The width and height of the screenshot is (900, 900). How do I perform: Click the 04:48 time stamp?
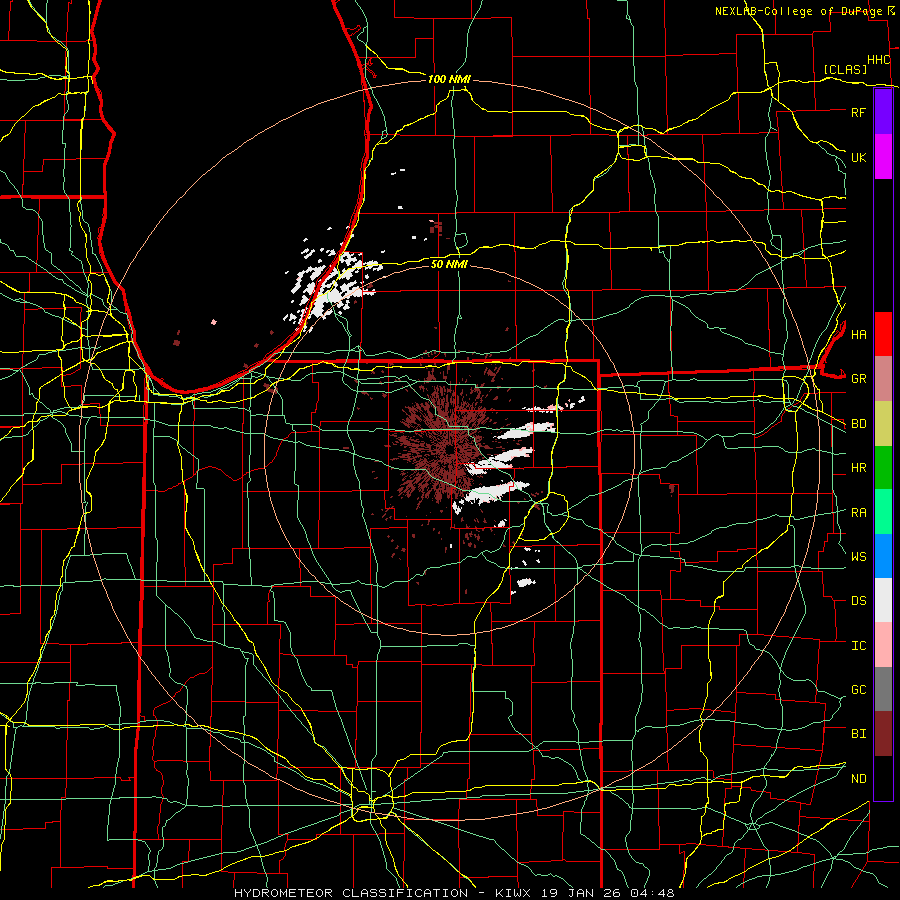(x=654, y=893)
